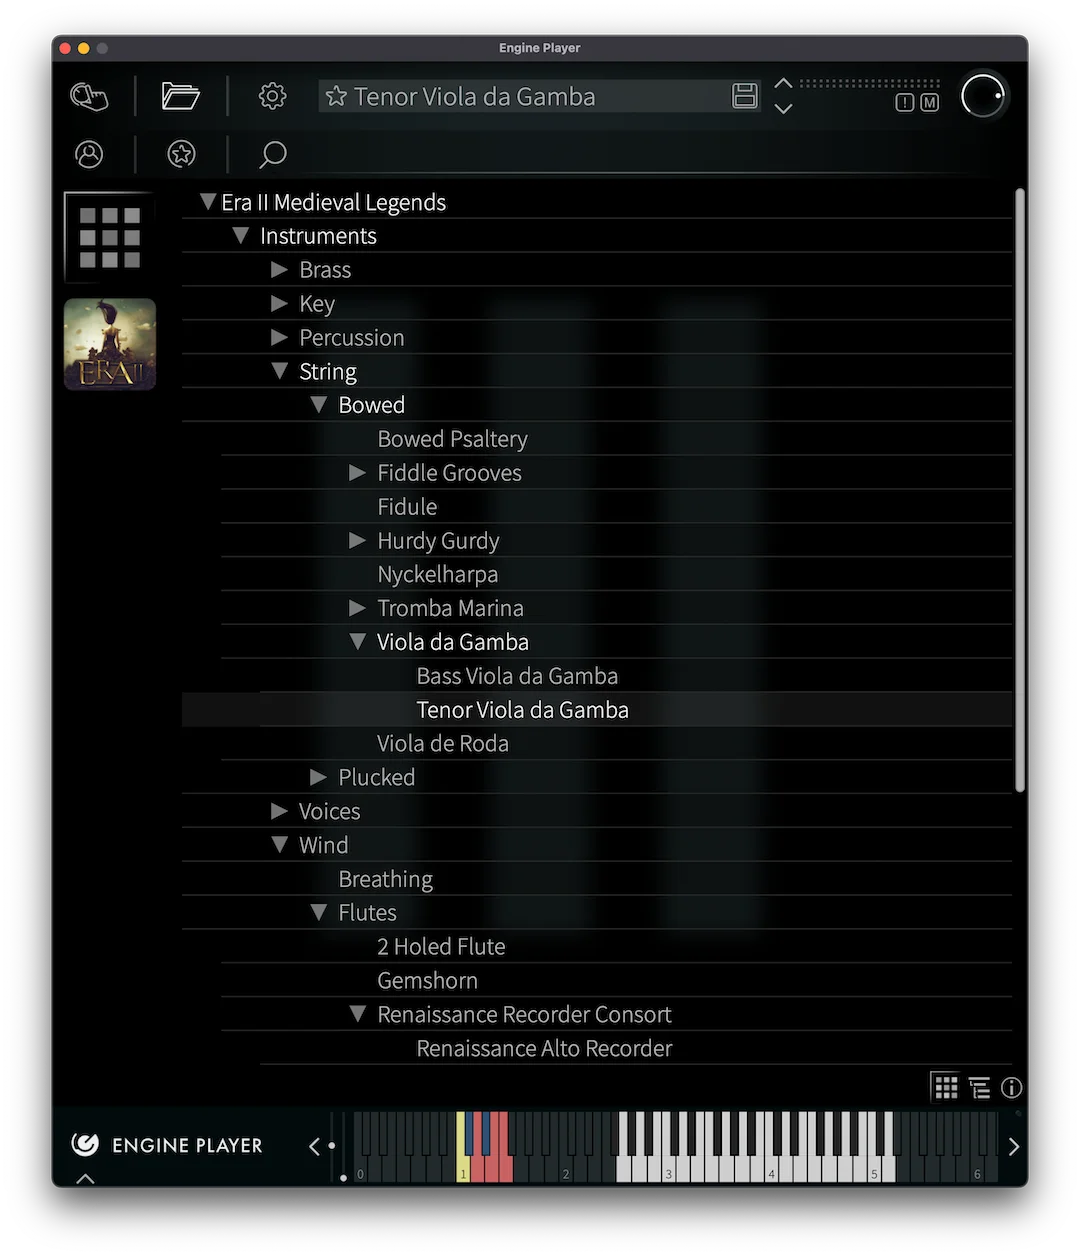Expand the Brass category
The width and height of the screenshot is (1080, 1256).
[x=279, y=270]
